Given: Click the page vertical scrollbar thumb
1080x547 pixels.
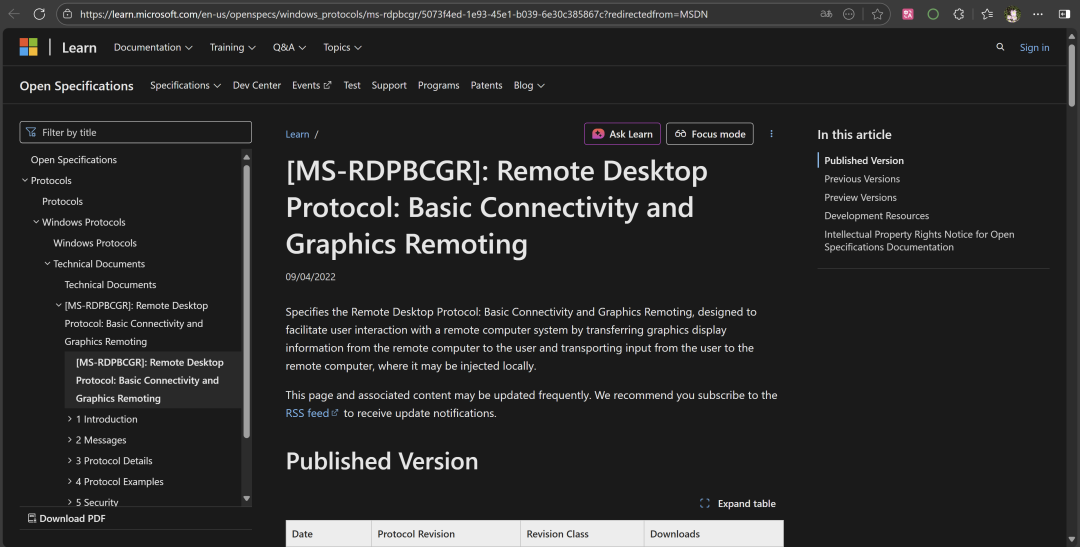Looking at the screenshot, I should 1072,74.
